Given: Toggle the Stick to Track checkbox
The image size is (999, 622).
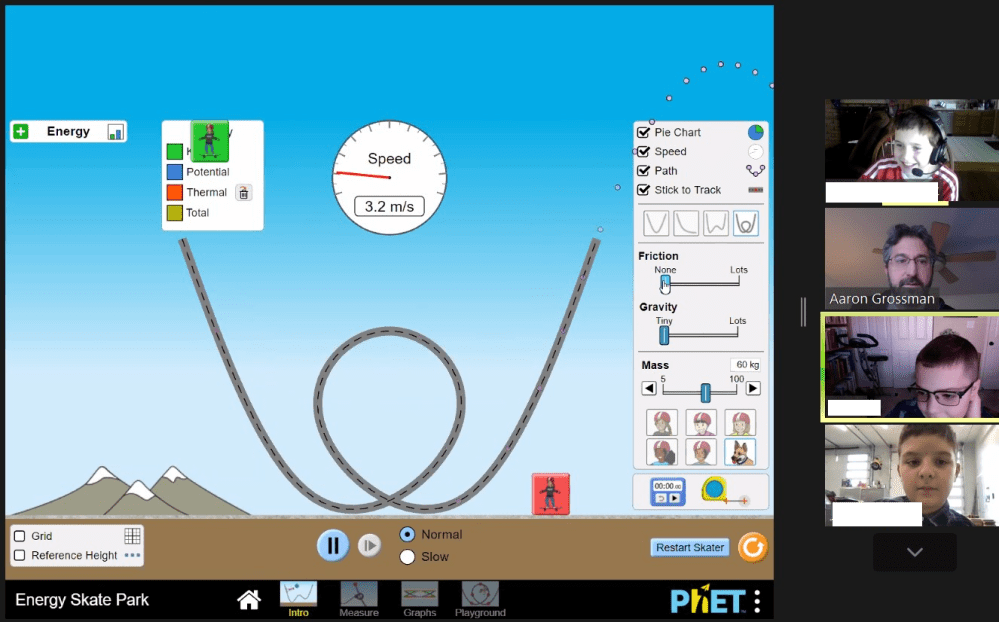Looking at the screenshot, I should coord(644,190).
